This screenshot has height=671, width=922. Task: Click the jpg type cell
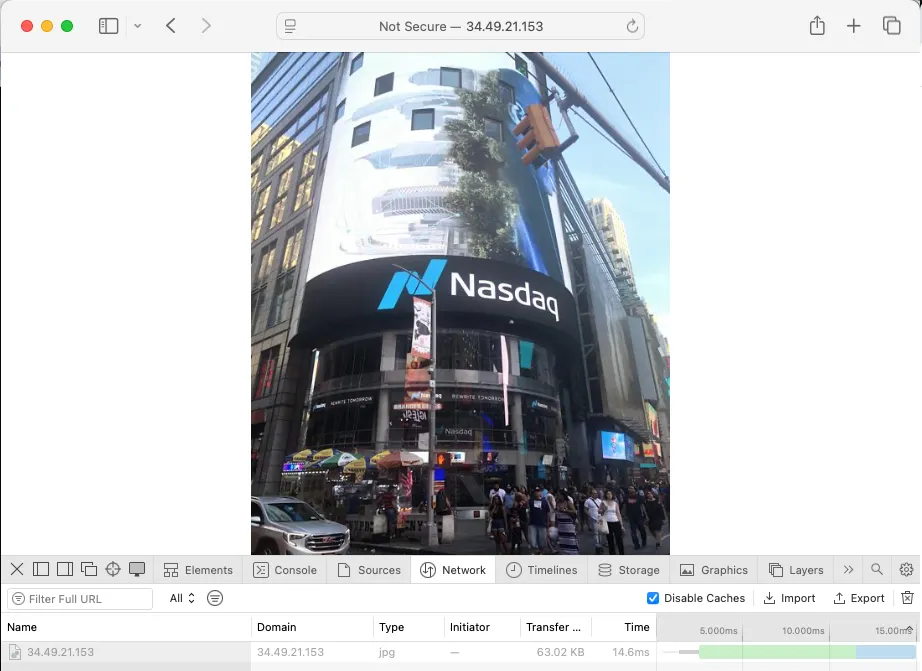pyautogui.click(x=387, y=652)
